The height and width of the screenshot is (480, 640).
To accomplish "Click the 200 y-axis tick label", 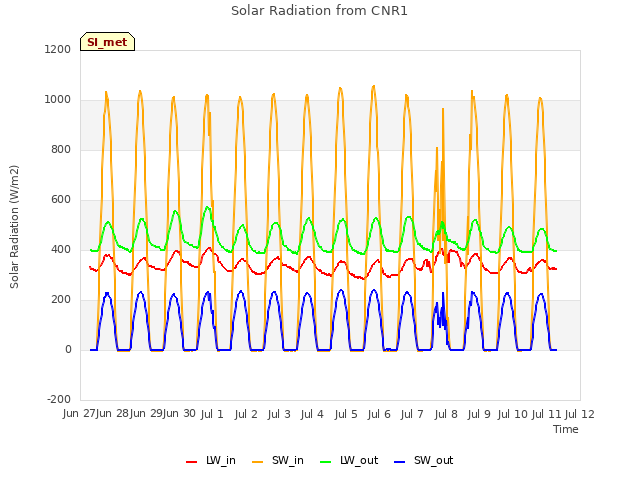I will [x=61, y=300].
